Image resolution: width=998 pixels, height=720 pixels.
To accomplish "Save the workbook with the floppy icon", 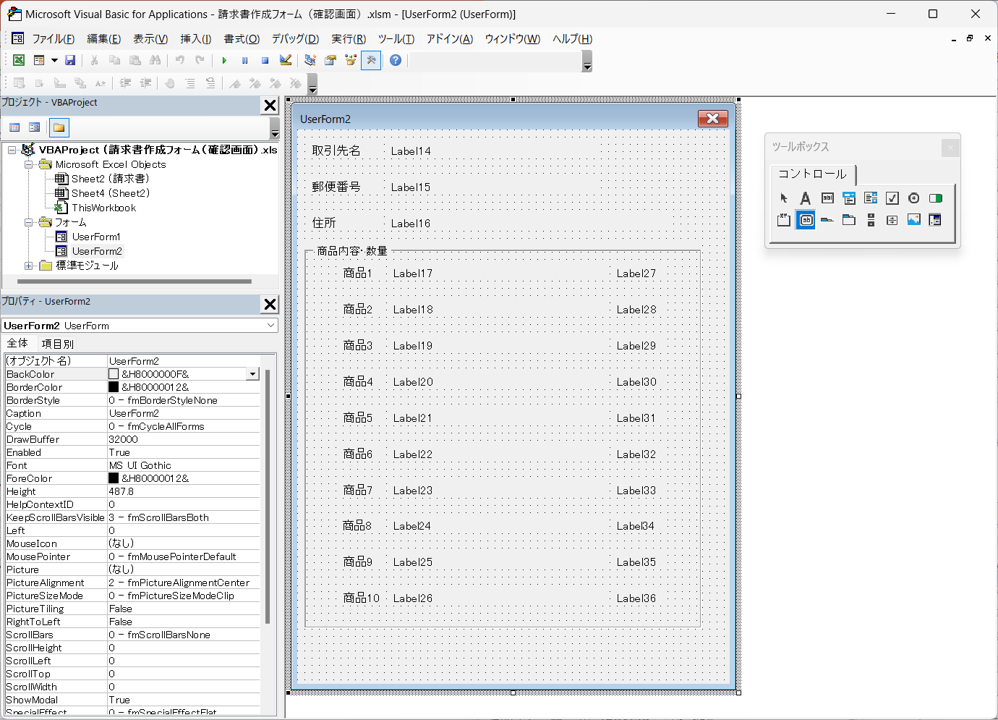I will click(70, 61).
